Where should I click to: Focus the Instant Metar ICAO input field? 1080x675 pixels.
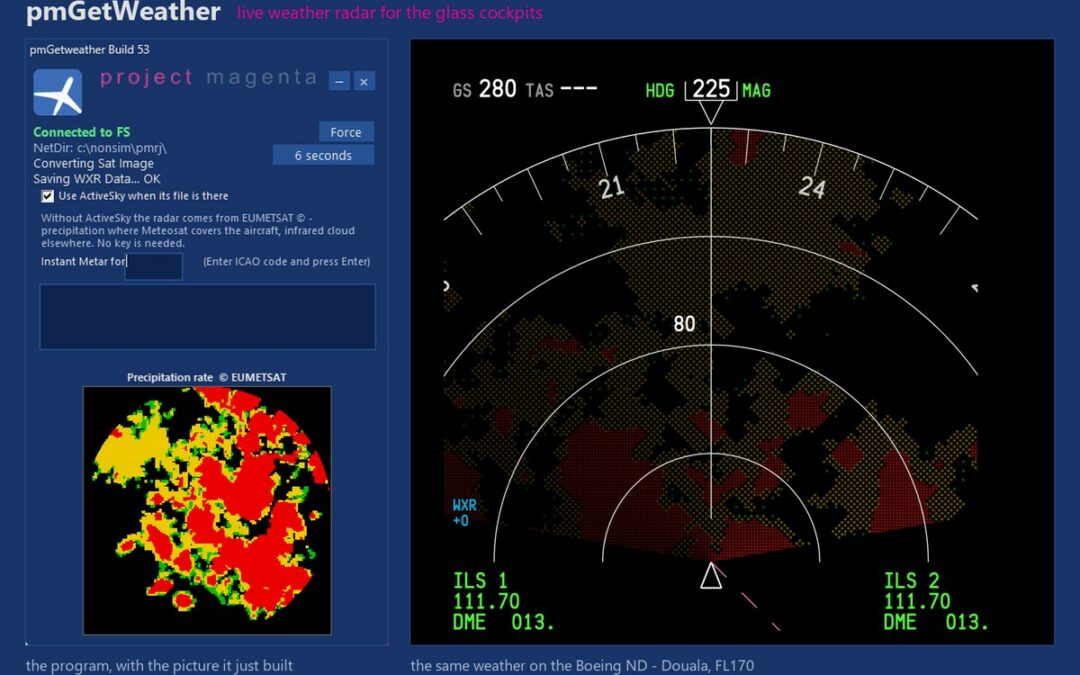pos(154,266)
